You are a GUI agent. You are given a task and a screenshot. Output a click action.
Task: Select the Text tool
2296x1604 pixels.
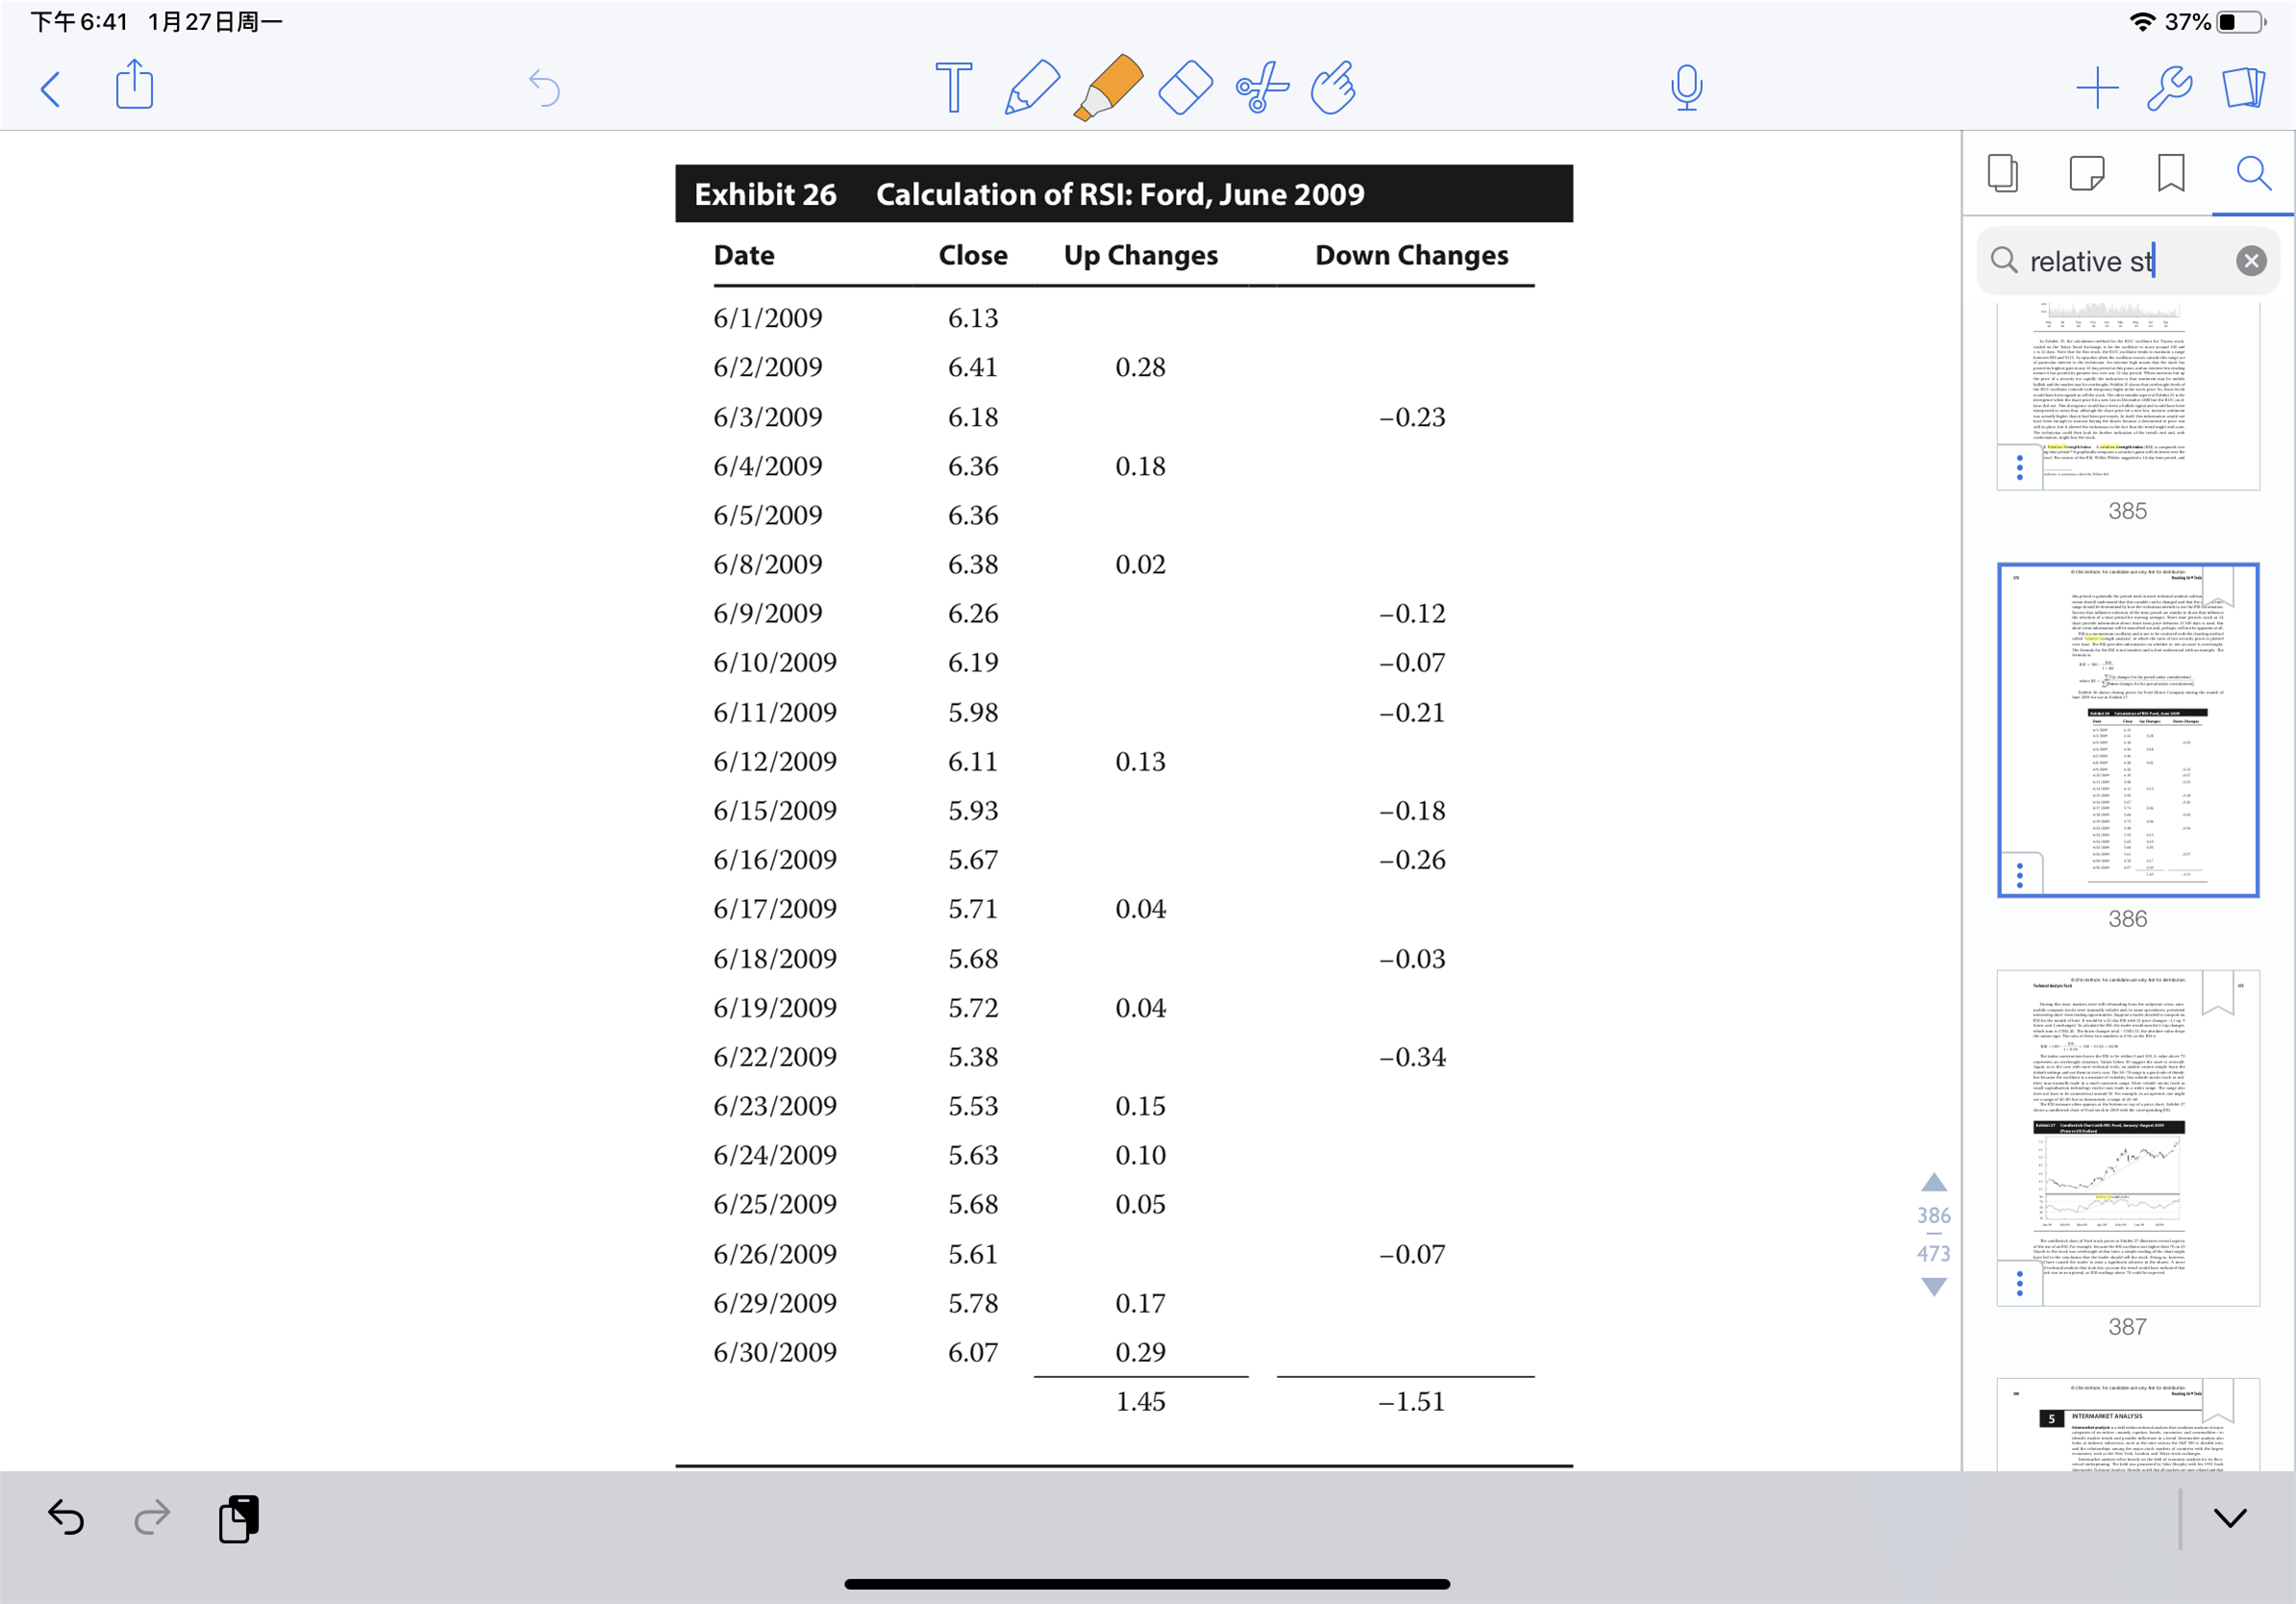pos(953,87)
